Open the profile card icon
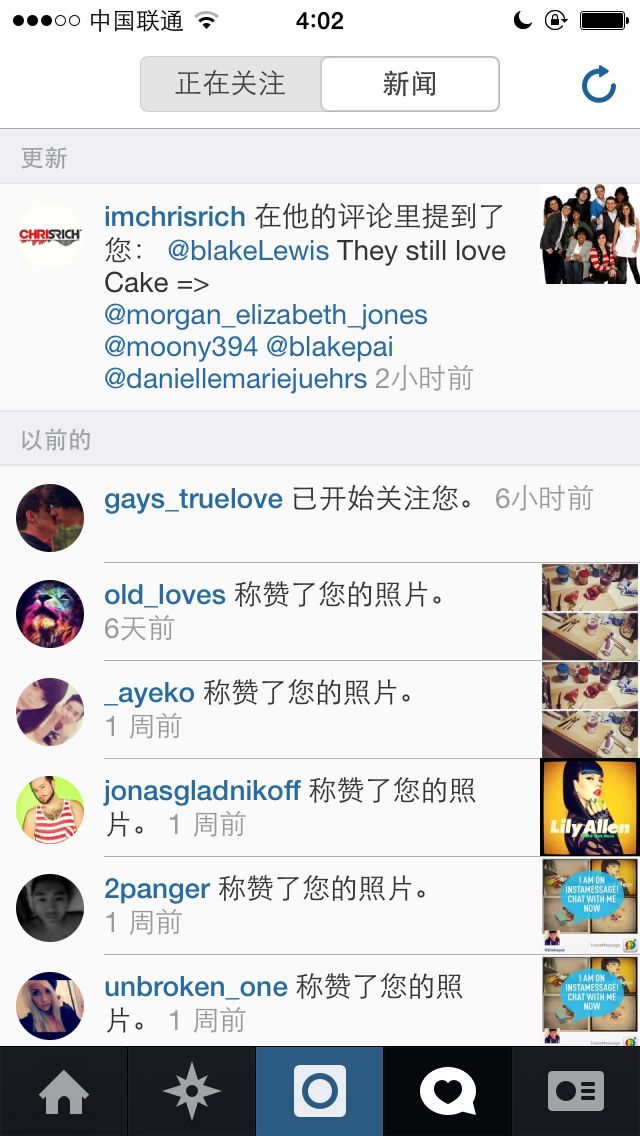 point(576,1091)
